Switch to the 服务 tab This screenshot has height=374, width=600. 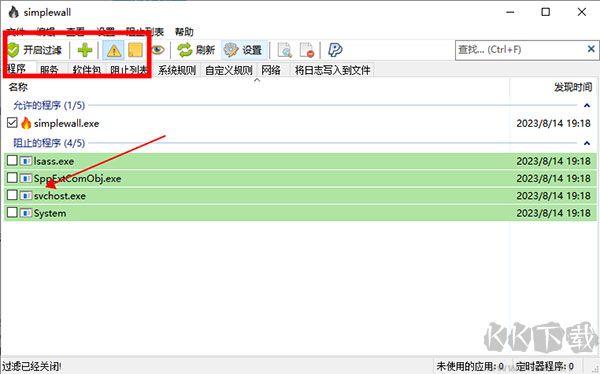[x=49, y=70]
